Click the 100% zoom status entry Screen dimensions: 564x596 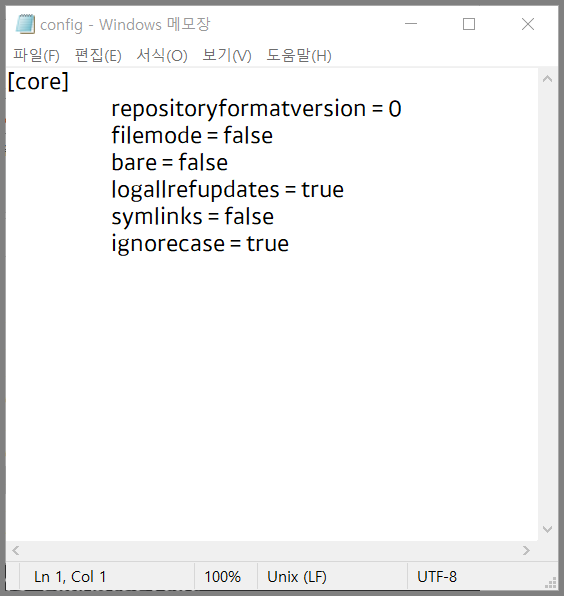223,577
